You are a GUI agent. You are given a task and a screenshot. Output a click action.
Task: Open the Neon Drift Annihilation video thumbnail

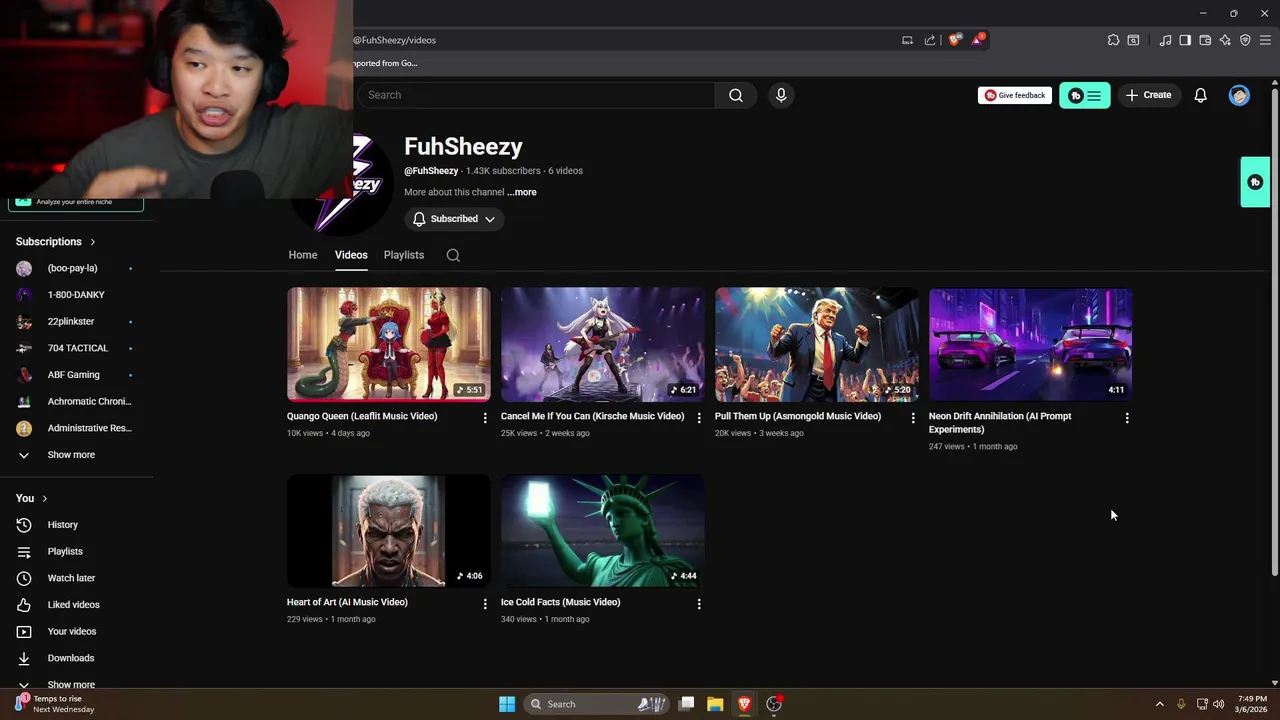pos(1030,344)
